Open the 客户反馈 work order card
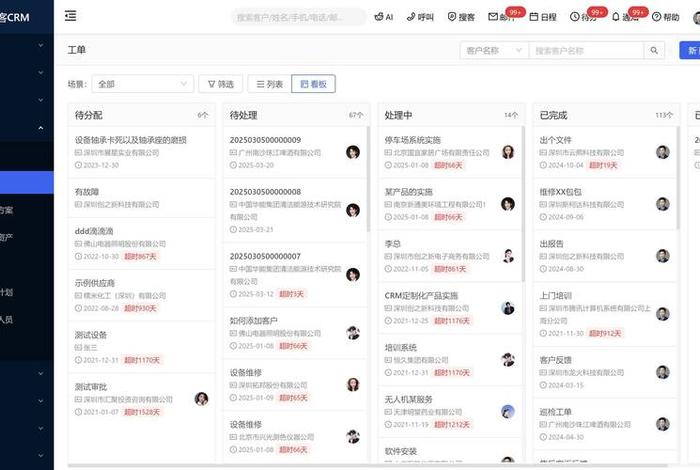Viewport: 700px width, 470px height. click(605, 372)
